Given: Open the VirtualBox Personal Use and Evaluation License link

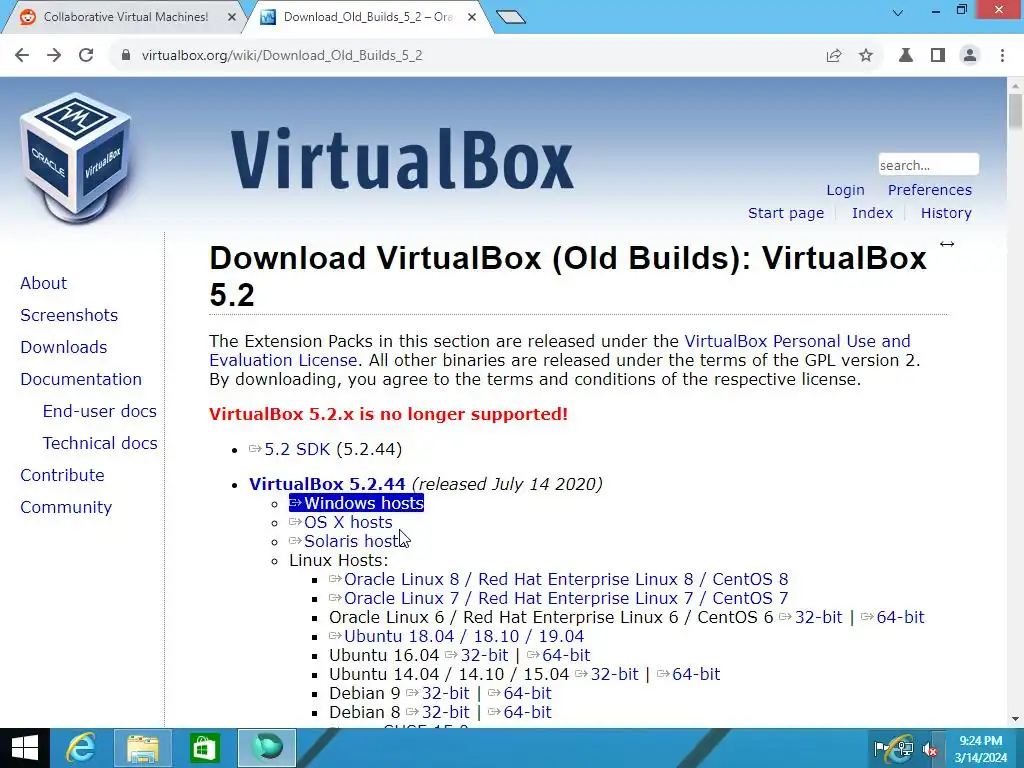Looking at the screenshot, I should [x=797, y=342].
